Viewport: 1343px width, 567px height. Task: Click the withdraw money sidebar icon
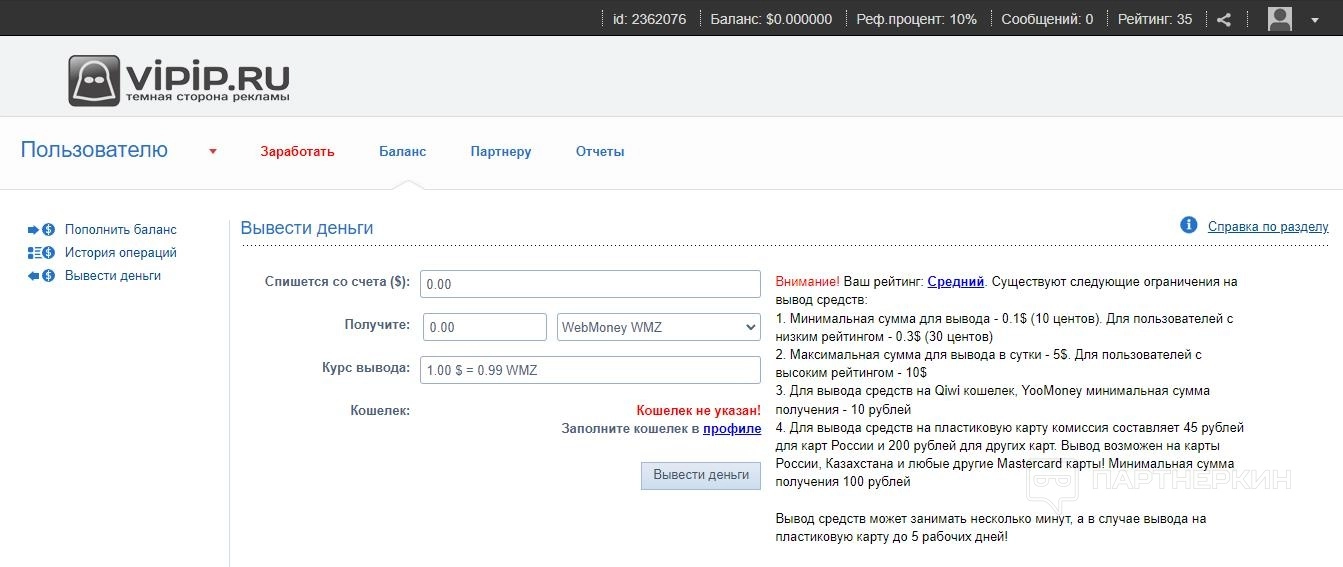coord(41,276)
